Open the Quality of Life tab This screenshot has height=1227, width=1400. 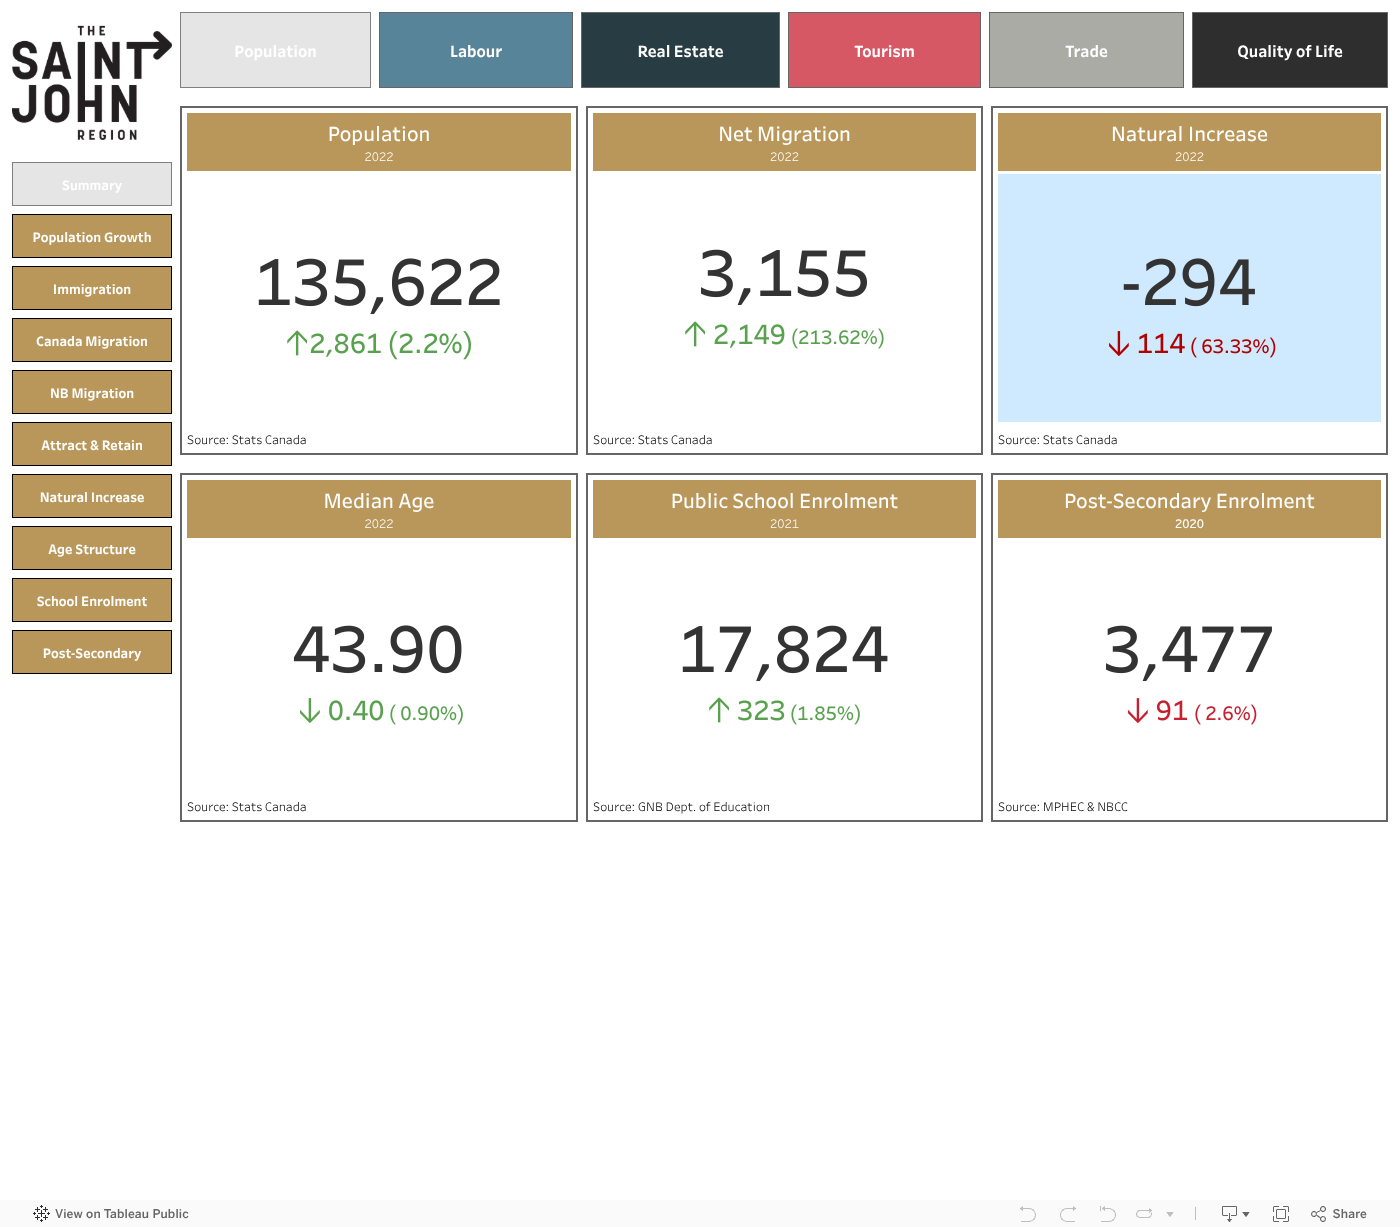pos(1290,50)
